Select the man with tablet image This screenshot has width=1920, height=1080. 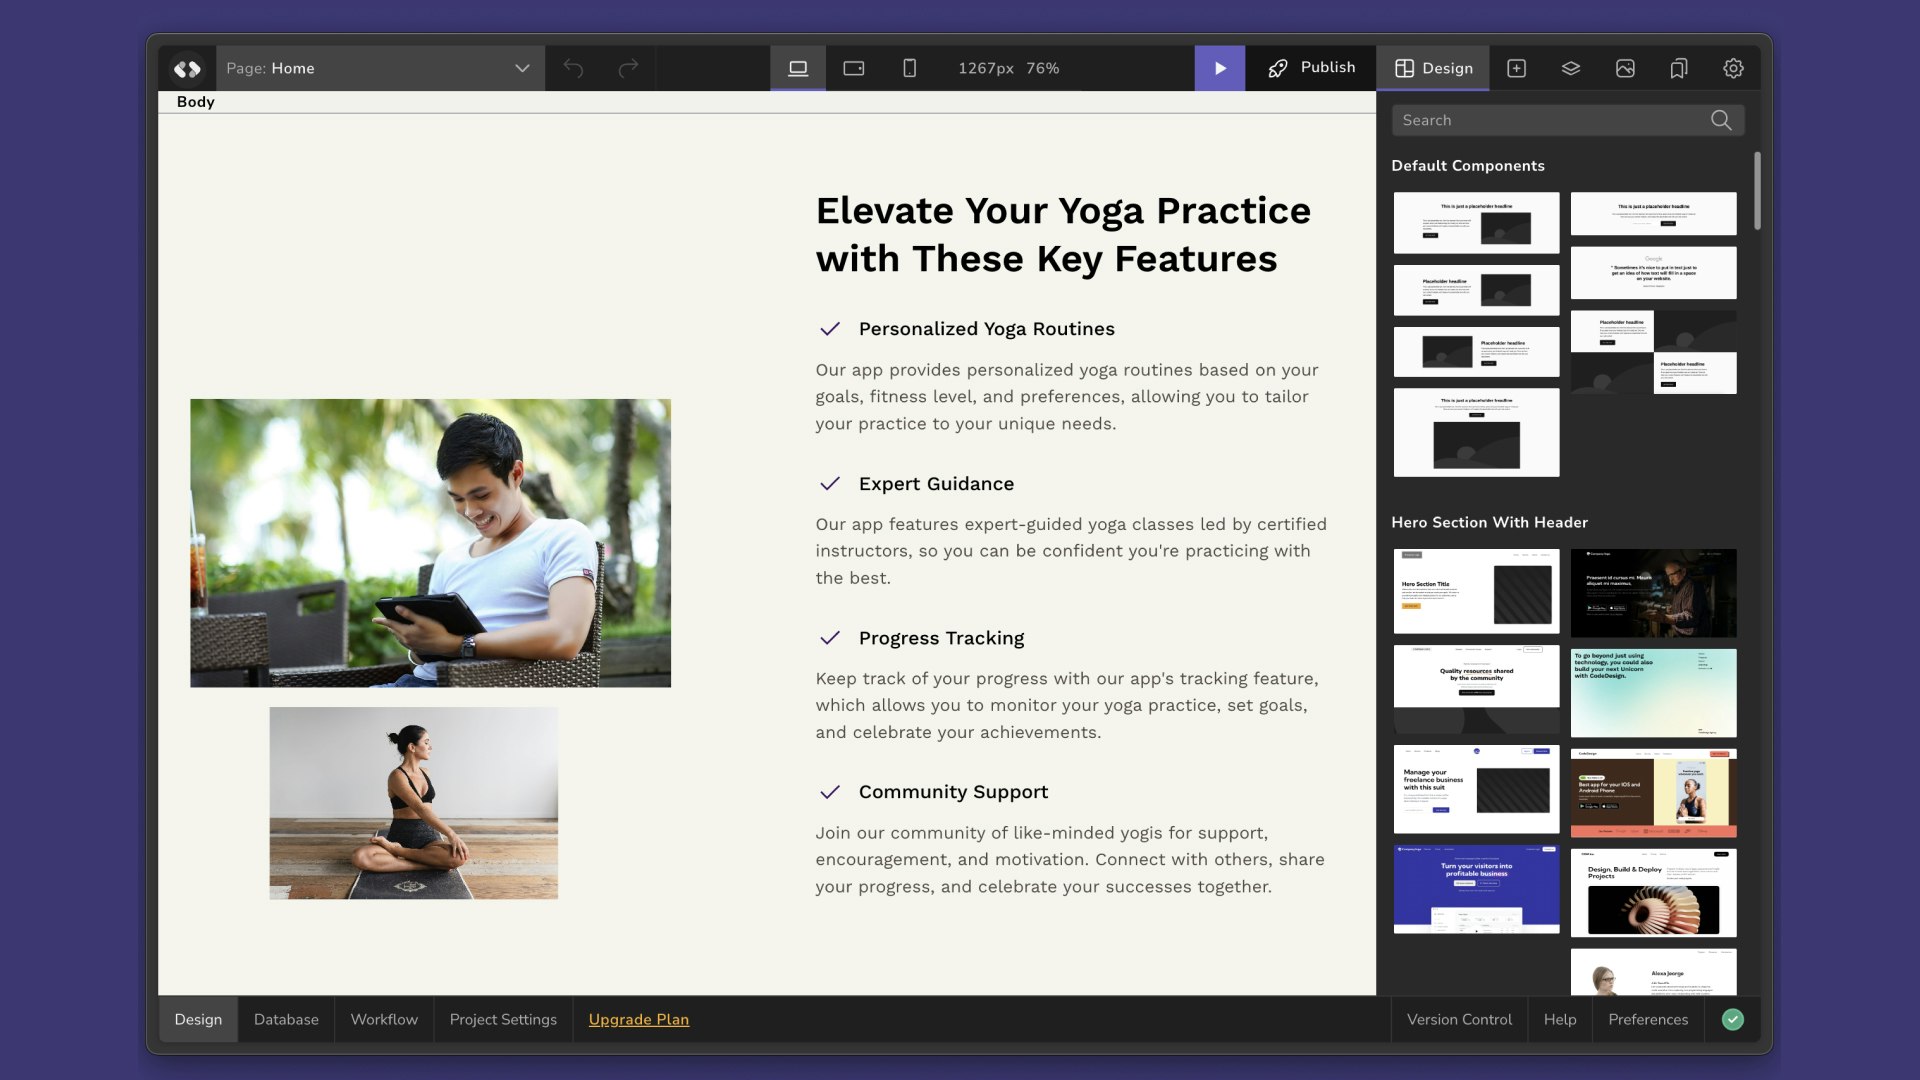click(431, 543)
